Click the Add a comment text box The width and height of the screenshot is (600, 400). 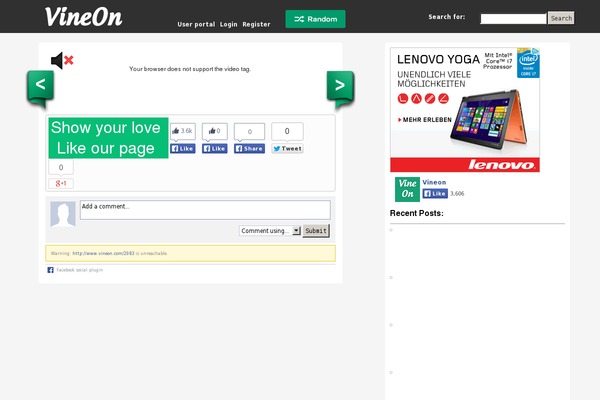(x=205, y=210)
